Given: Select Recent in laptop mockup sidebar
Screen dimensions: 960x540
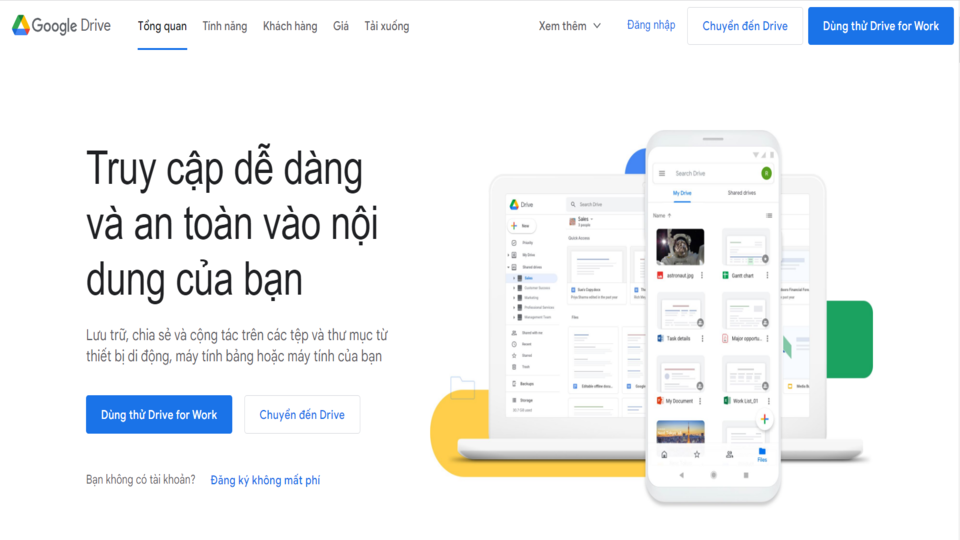Looking at the screenshot, I should point(522,344).
